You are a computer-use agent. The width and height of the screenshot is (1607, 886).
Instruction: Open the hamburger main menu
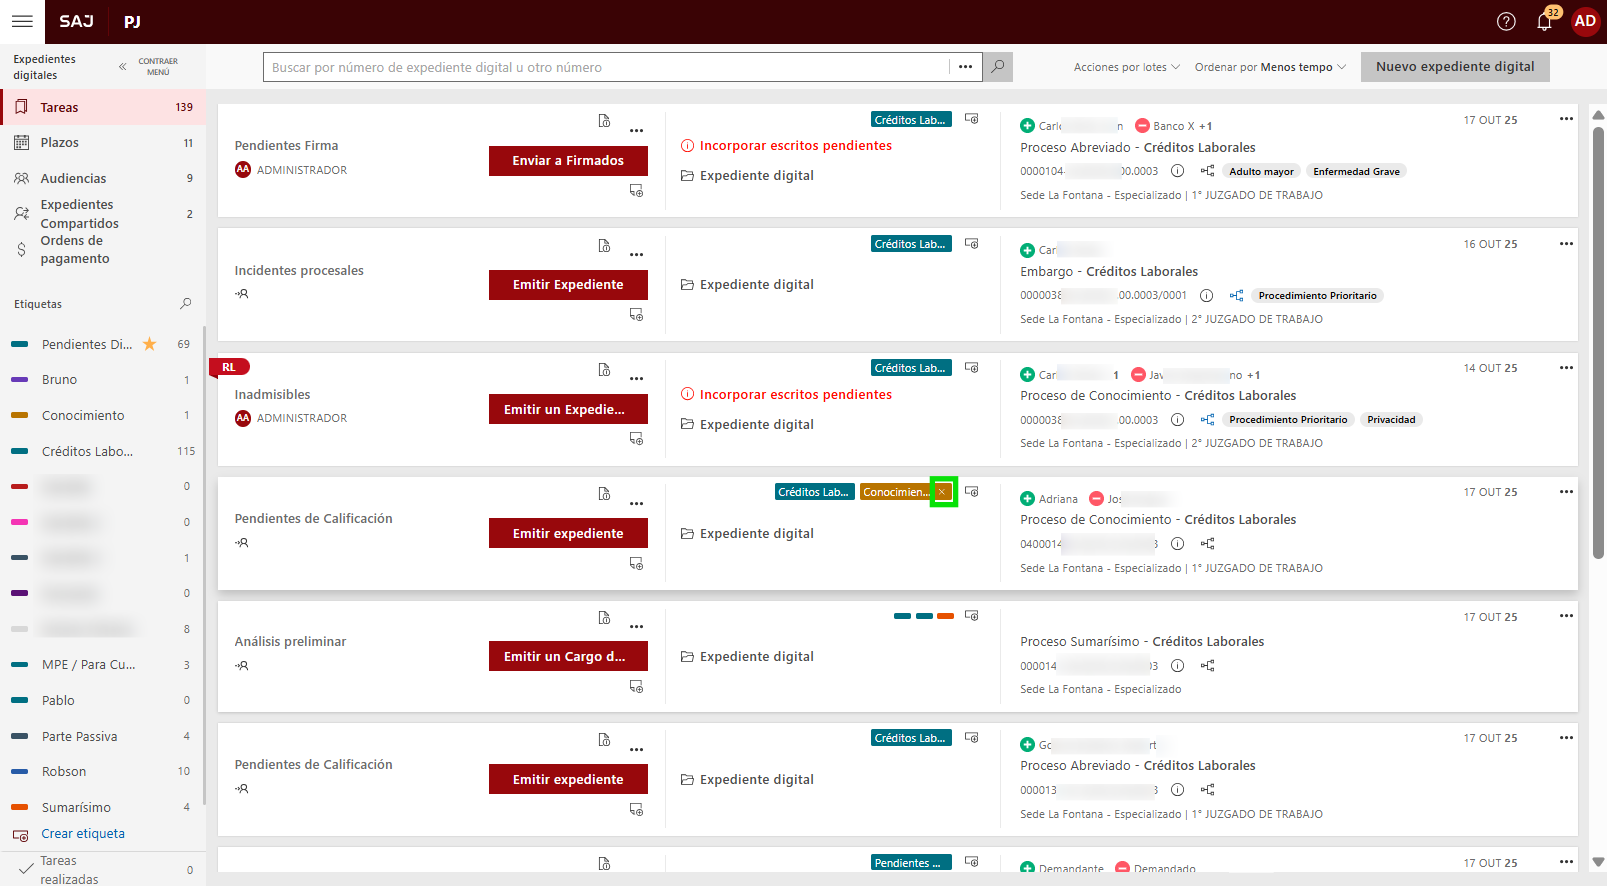[x=22, y=21]
